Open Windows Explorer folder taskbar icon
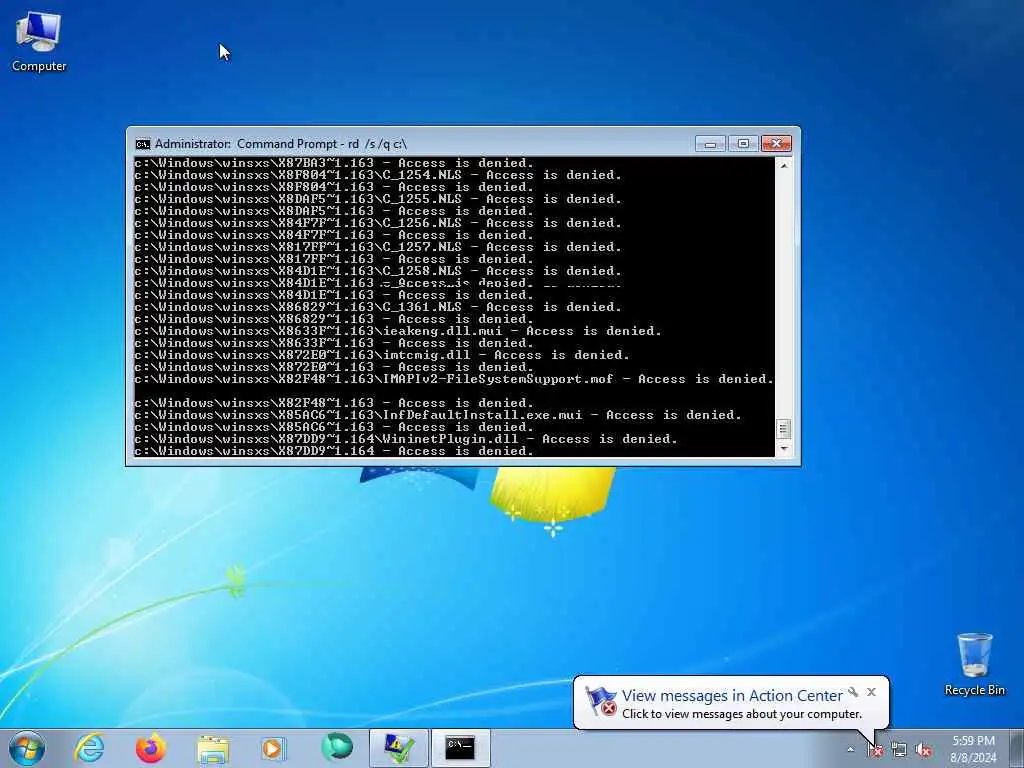1024x768 pixels. pos(213,749)
